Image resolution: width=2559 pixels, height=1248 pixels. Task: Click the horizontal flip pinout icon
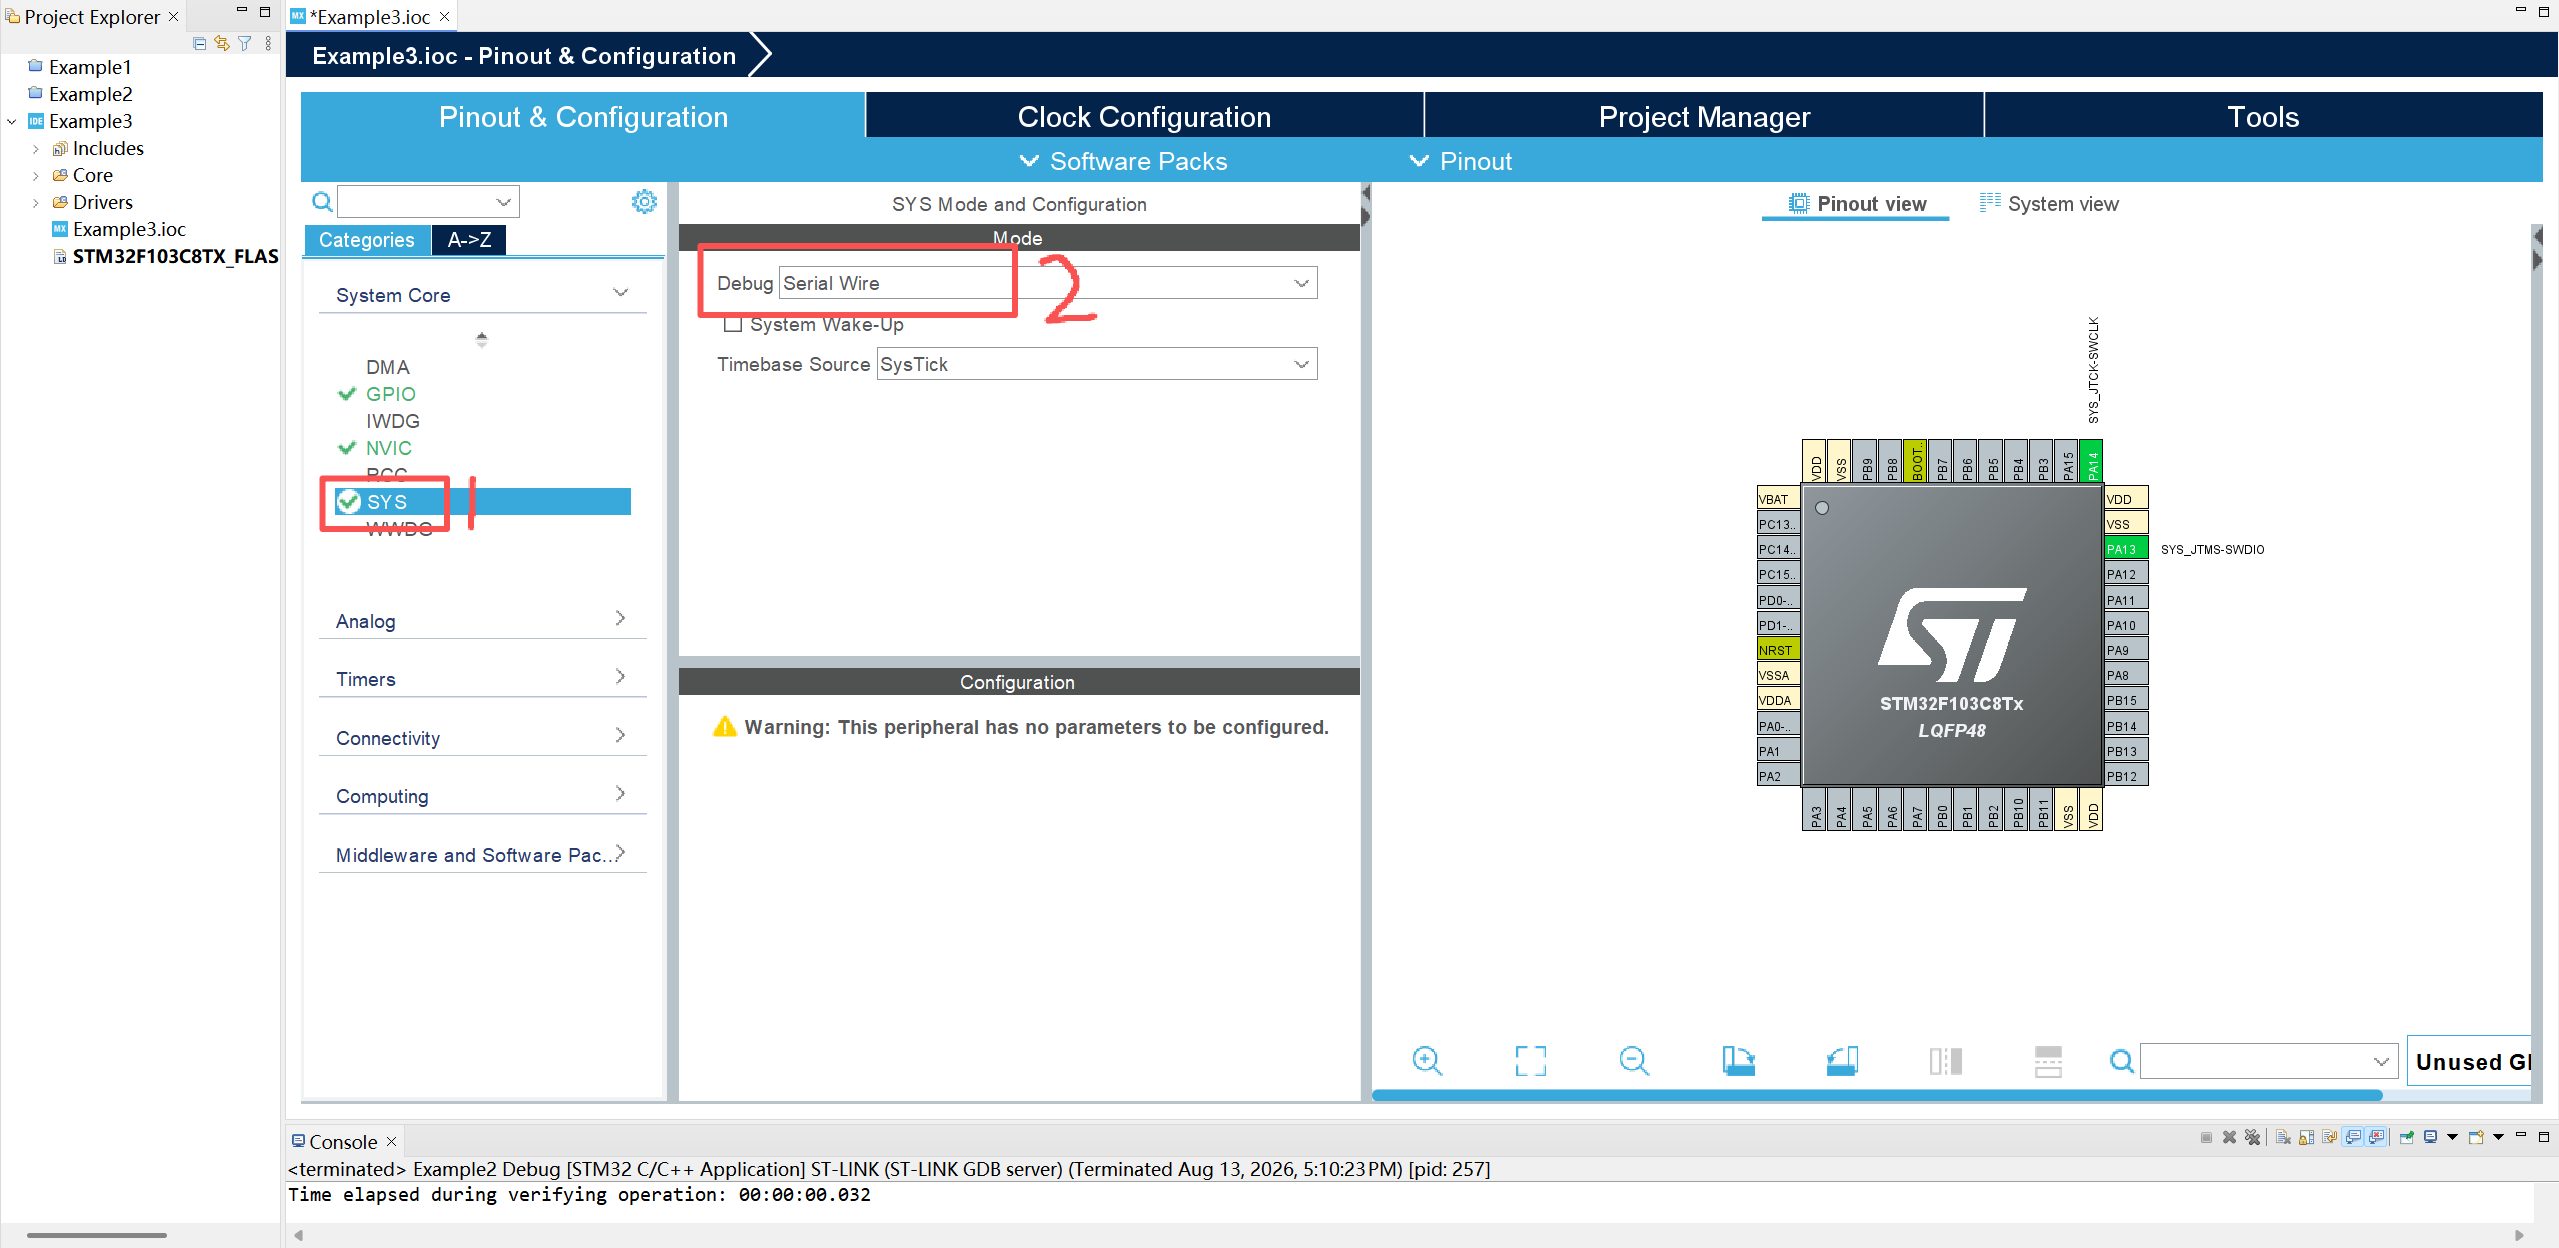click(x=2048, y=1061)
